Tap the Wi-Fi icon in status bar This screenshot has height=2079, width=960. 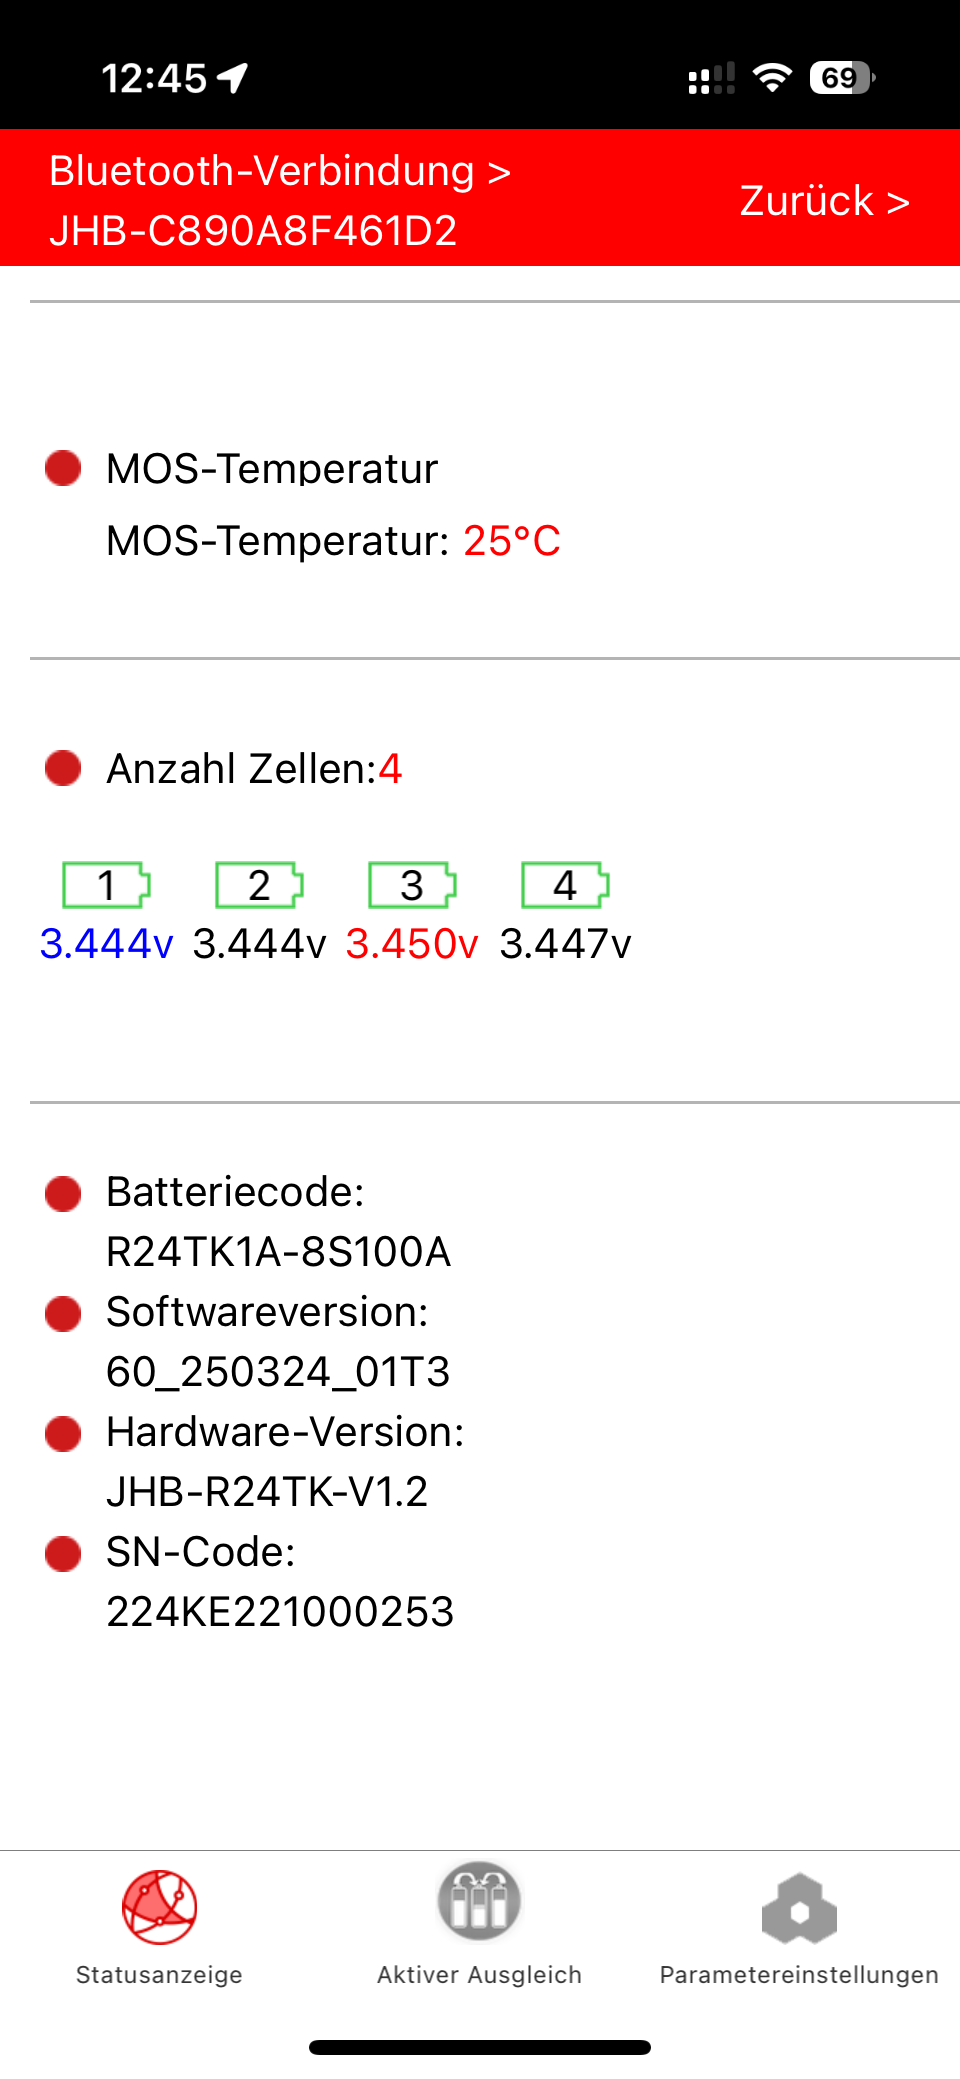[772, 77]
